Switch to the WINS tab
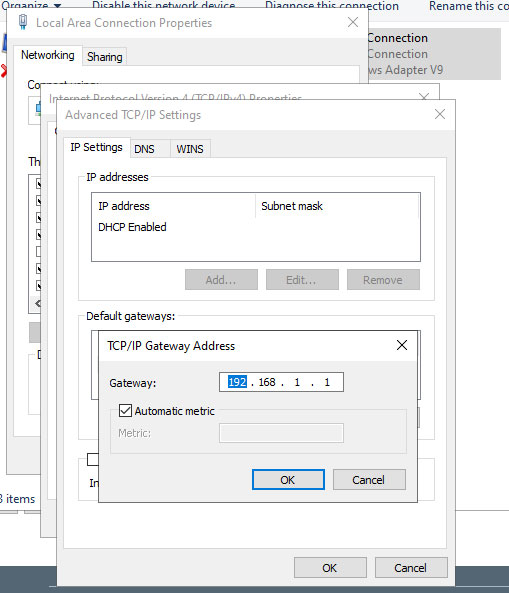The height and width of the screenshot is (593, 509). [x=190, y=149]
